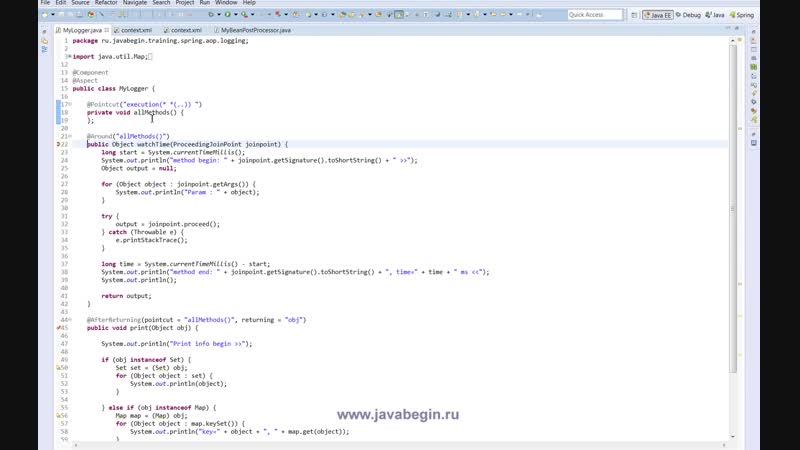The image size is (800, 450).
Task: Click the warning icon beside line 50
Action: 58,368
